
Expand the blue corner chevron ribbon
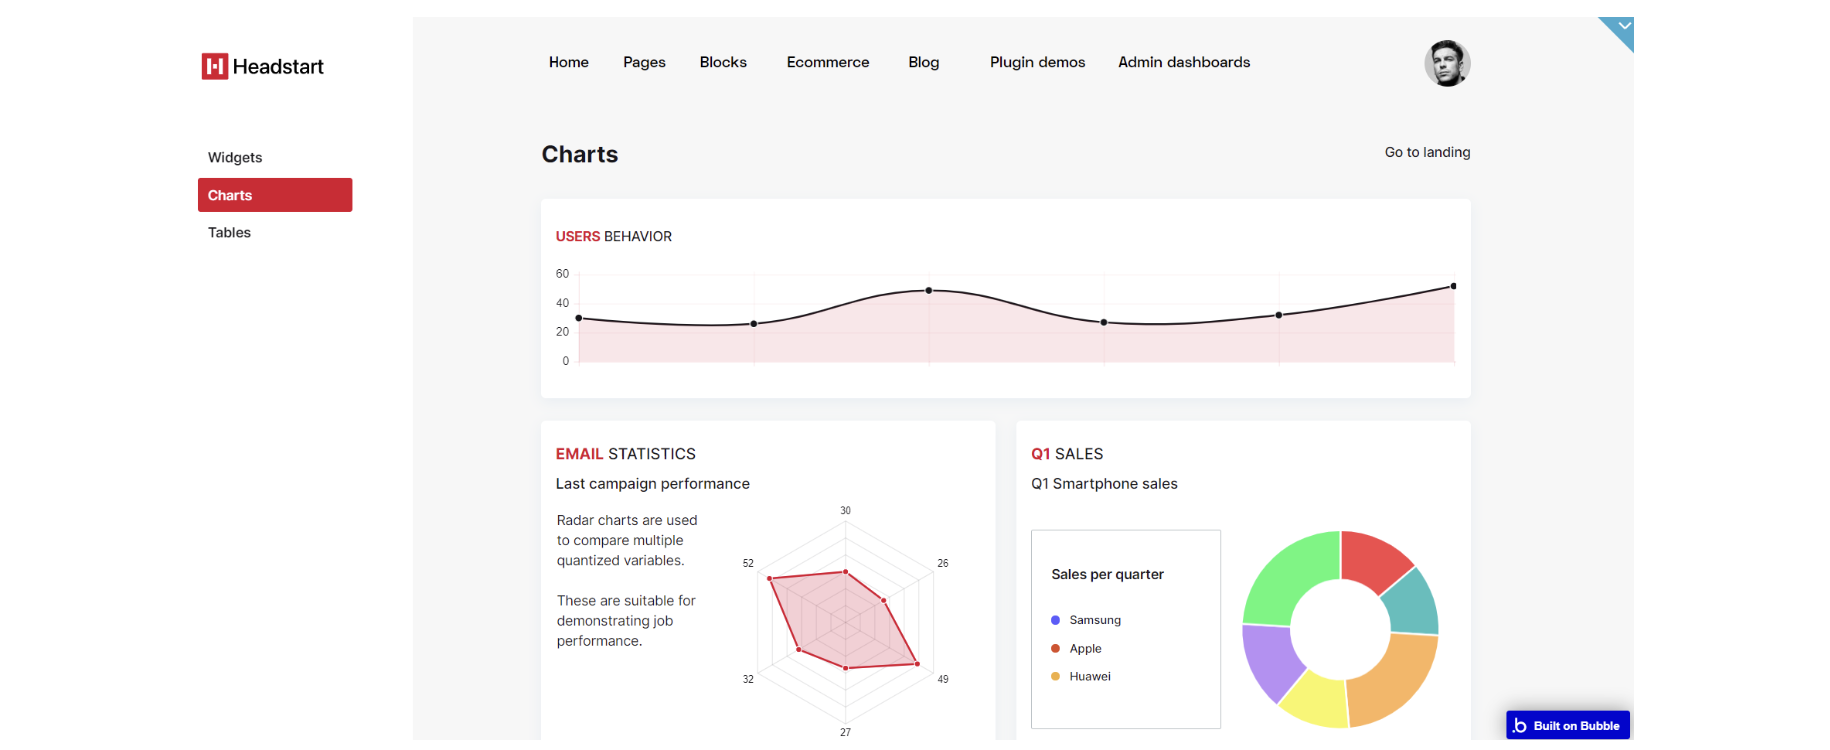click(1619, 32)
